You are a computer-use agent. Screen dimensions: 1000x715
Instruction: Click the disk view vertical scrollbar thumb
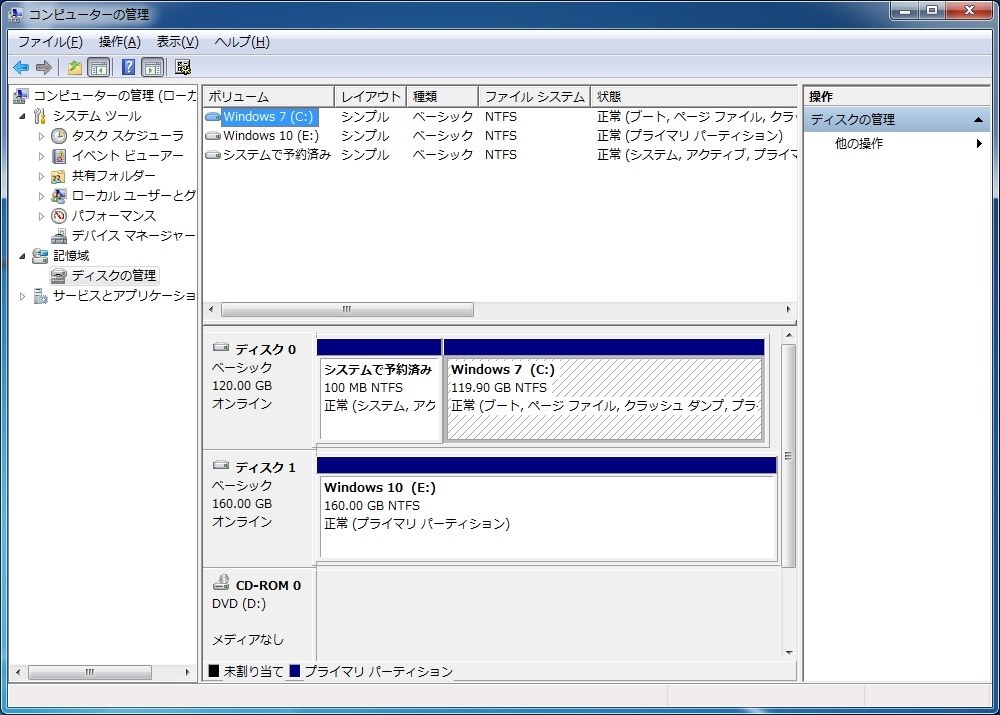(x=789, y=455)
